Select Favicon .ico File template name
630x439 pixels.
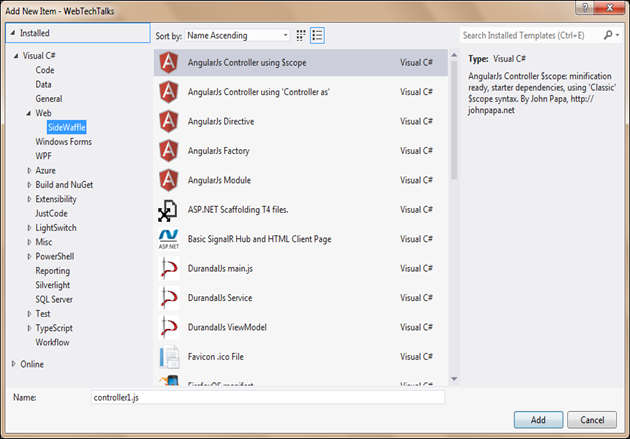pos(215,357)
